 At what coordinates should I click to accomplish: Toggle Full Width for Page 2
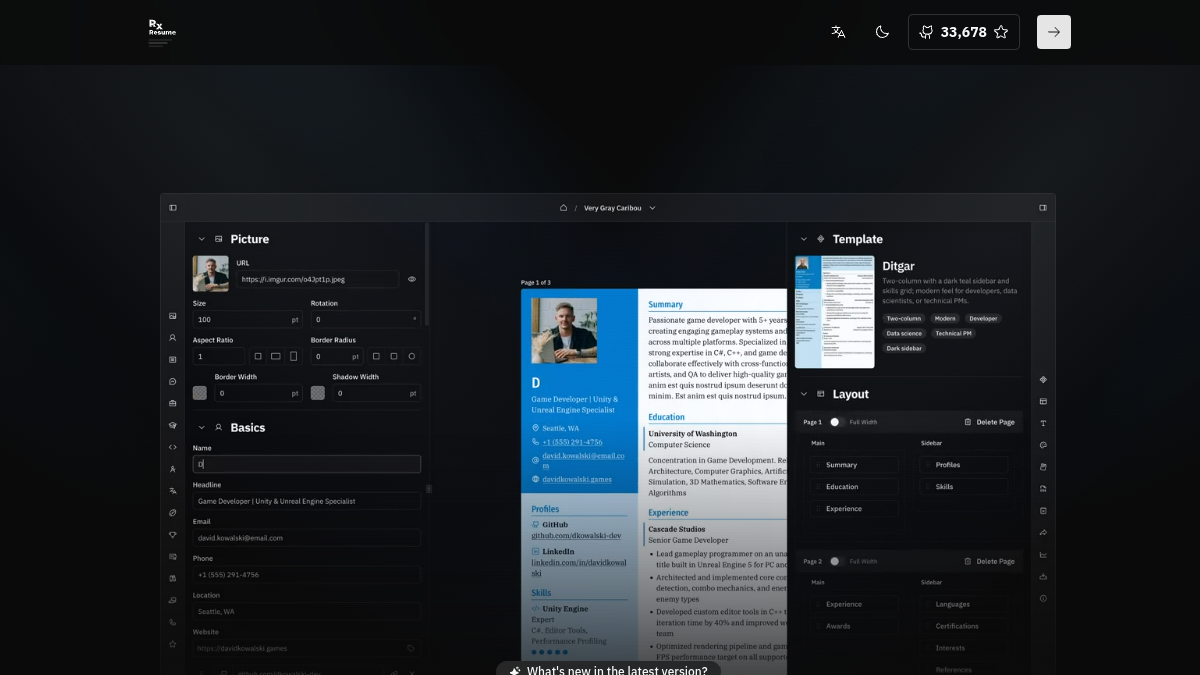836,561
